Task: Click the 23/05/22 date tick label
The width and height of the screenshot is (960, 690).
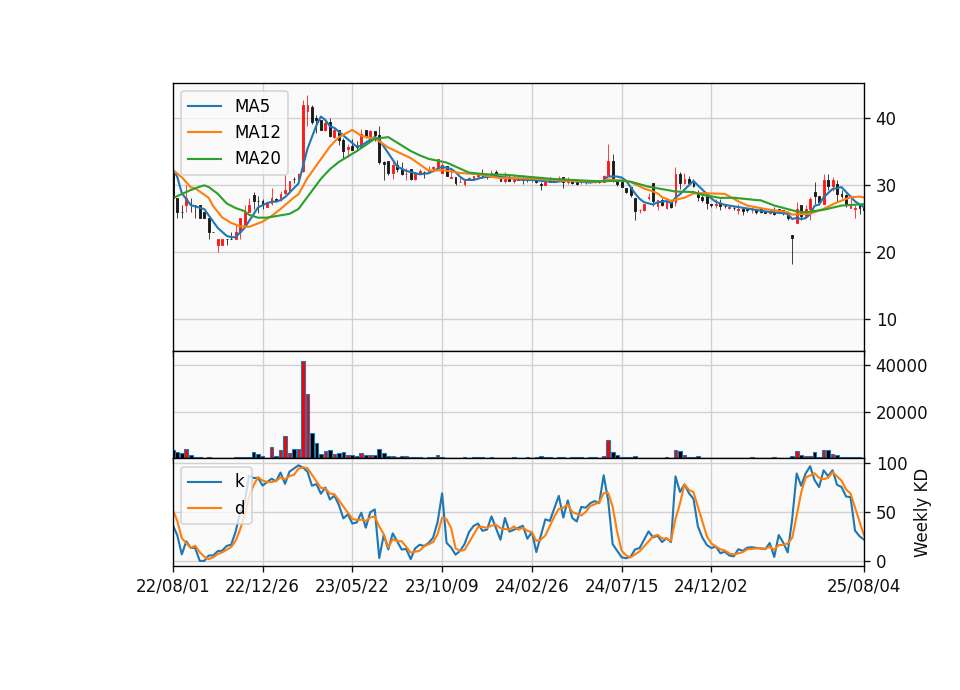Action: 352,586
